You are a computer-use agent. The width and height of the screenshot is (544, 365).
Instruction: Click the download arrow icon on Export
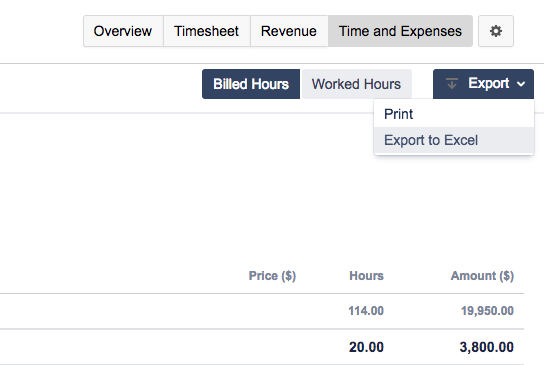pyautogui.click(x=451, y=84)
